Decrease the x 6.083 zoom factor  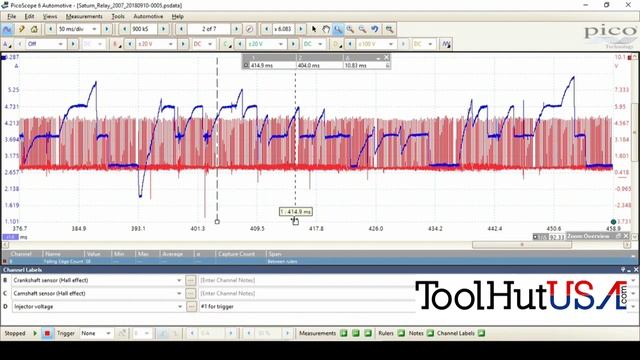[x=267, y=29]
